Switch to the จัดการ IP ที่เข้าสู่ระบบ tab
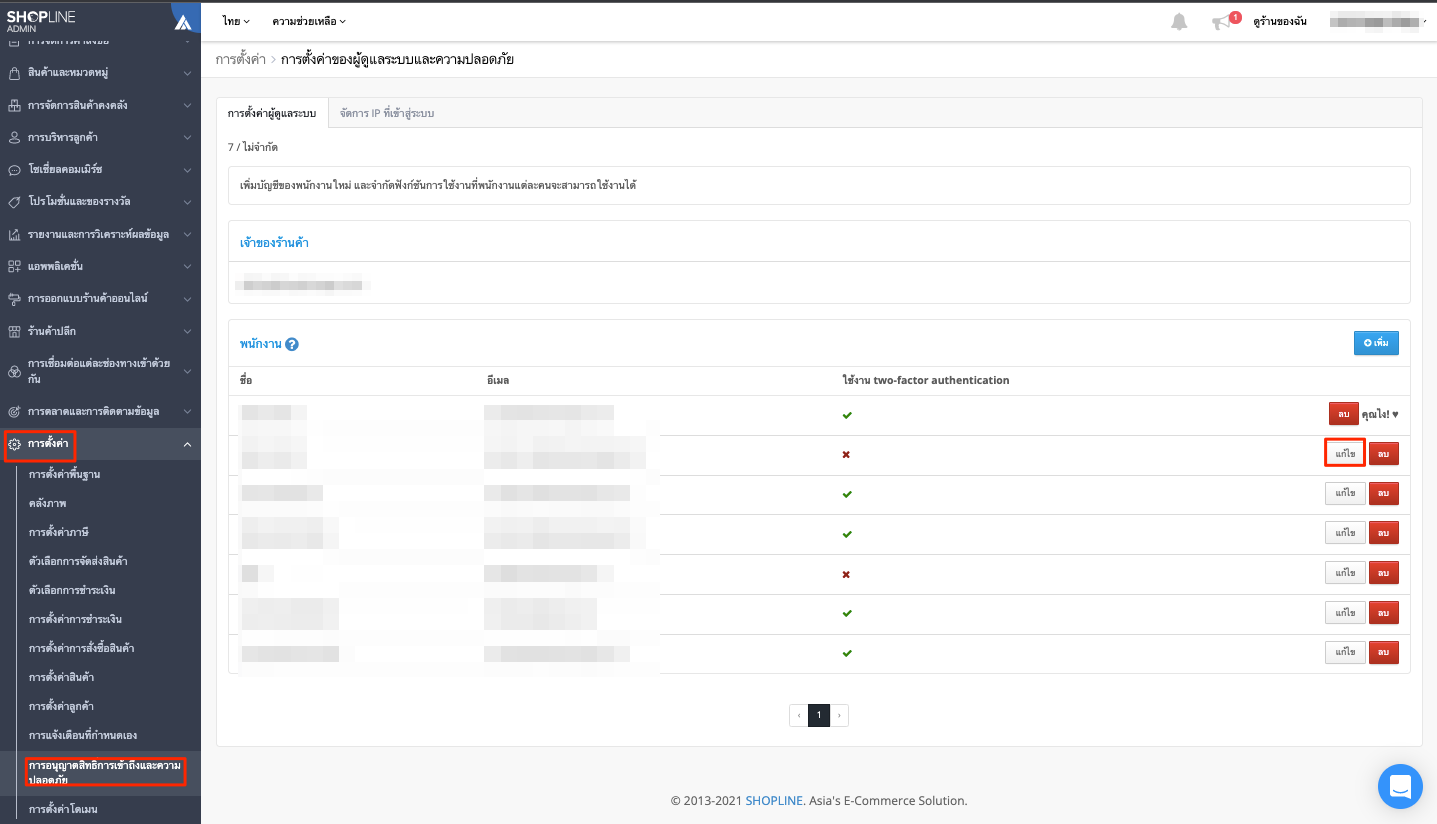Image resolution: width=1437 pixels, height=824 pixels. (x=387, y=114)
